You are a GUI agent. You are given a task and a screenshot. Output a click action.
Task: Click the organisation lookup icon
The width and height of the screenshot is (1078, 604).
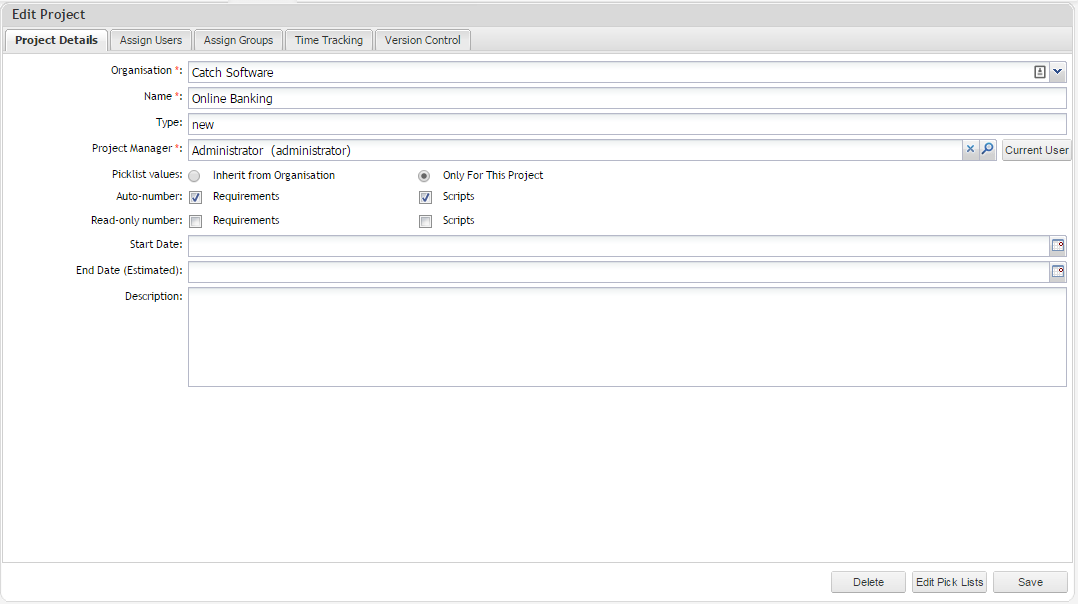click(x=1040, y=72)
